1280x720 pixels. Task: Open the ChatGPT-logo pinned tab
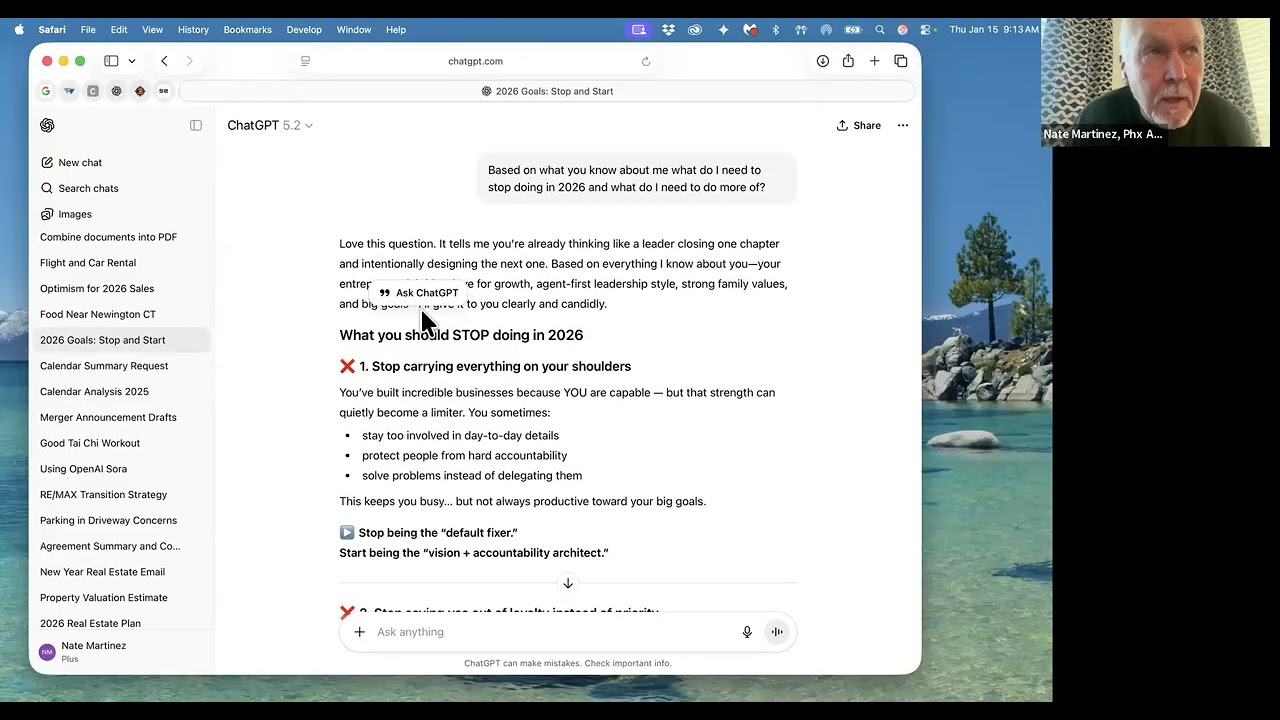(x=116, y=91)
